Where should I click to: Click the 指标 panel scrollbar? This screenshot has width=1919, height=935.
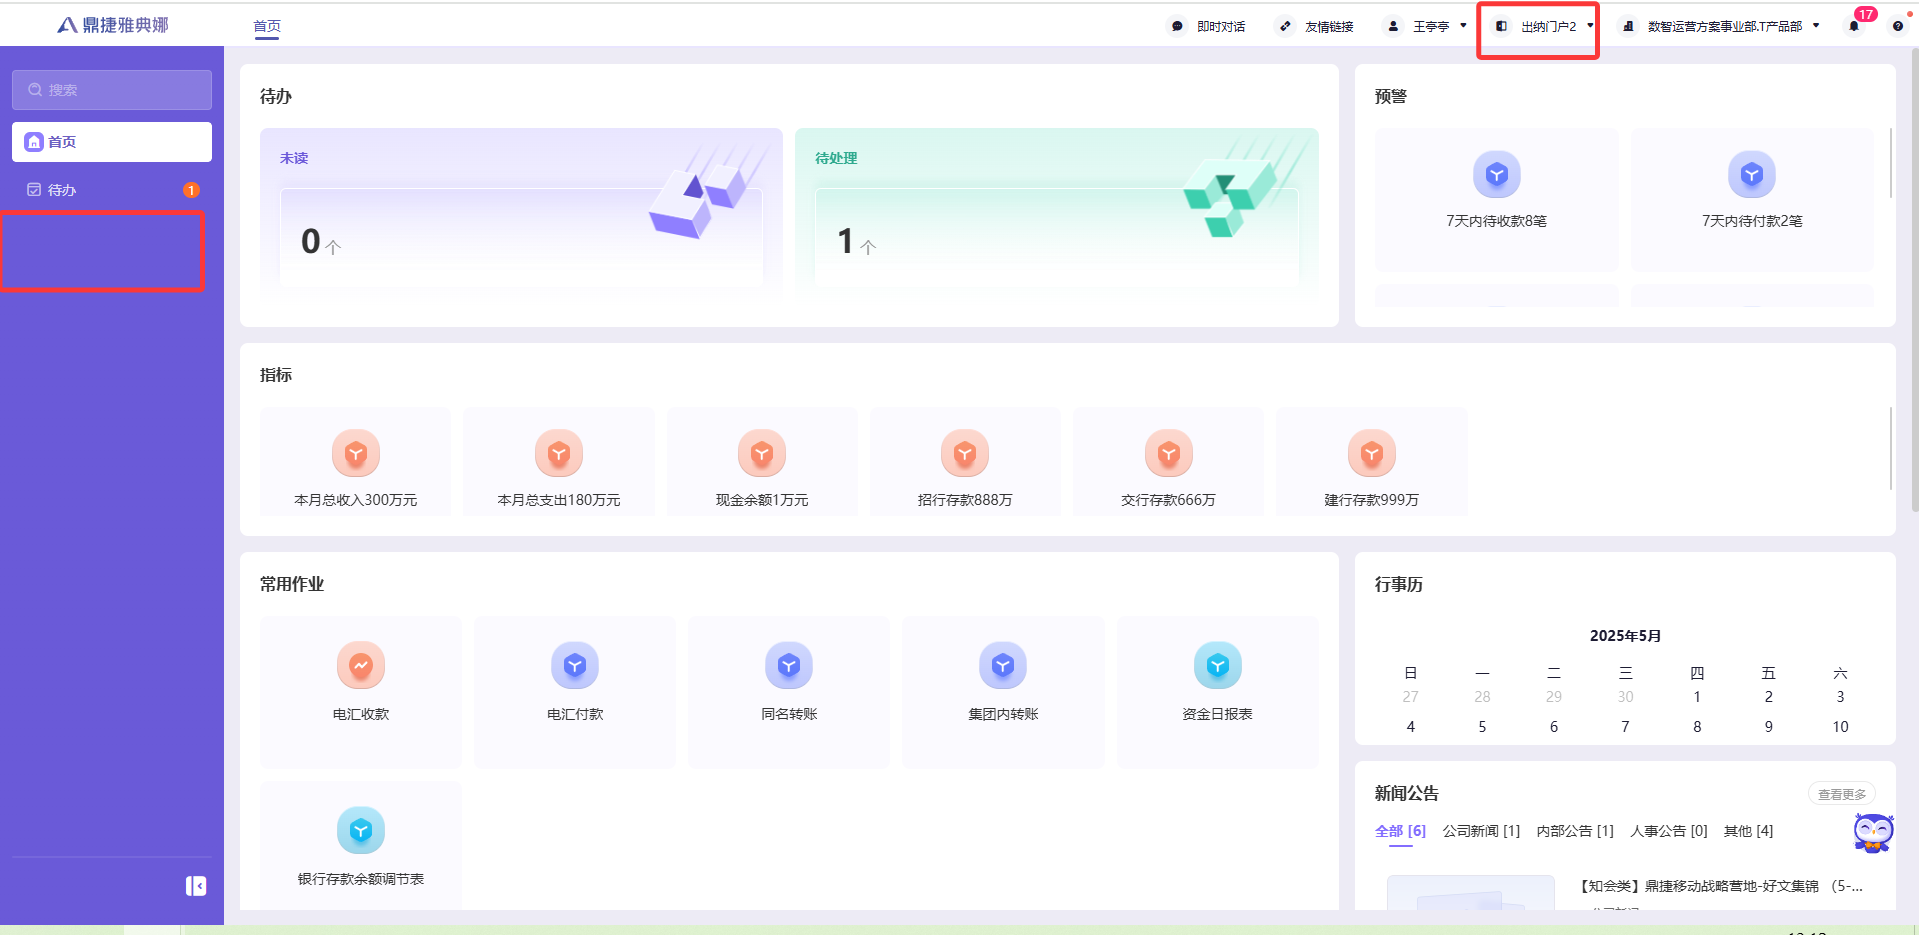click(x=1890, y=448)
